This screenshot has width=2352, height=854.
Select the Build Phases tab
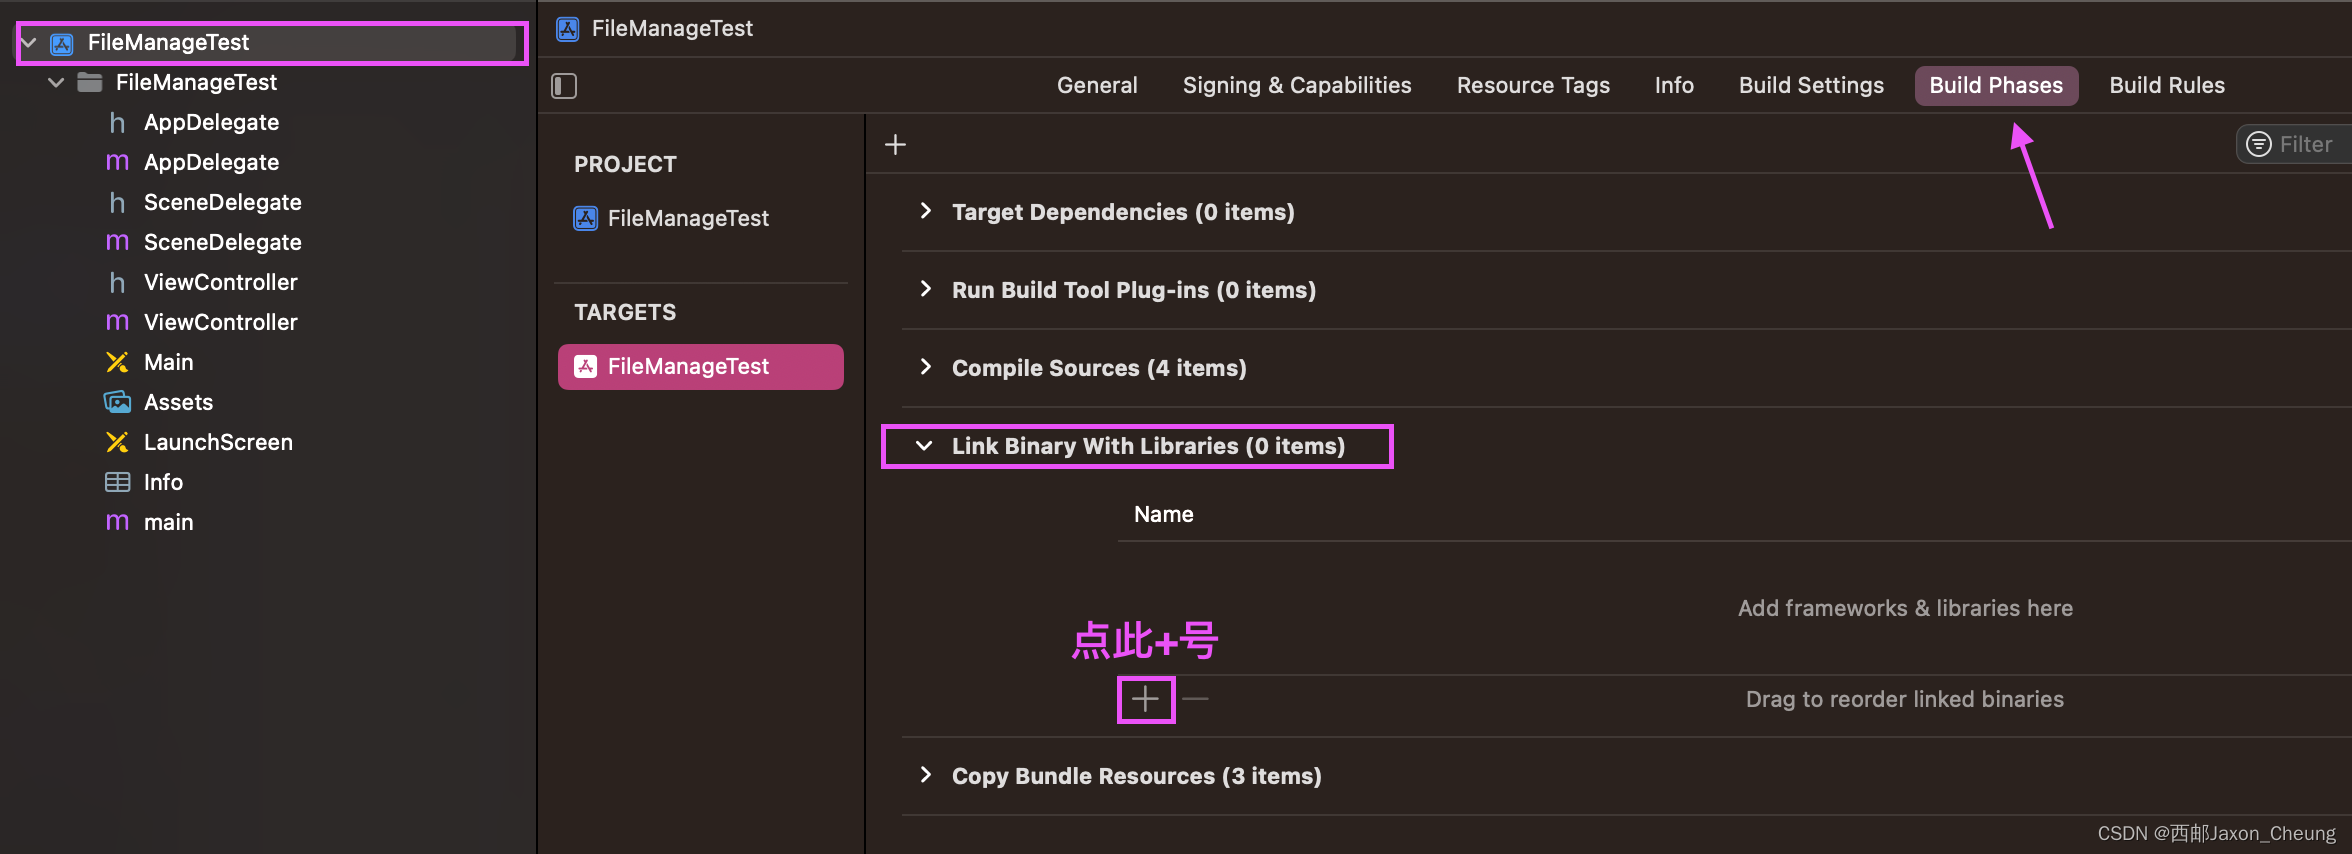(1996, 86)
